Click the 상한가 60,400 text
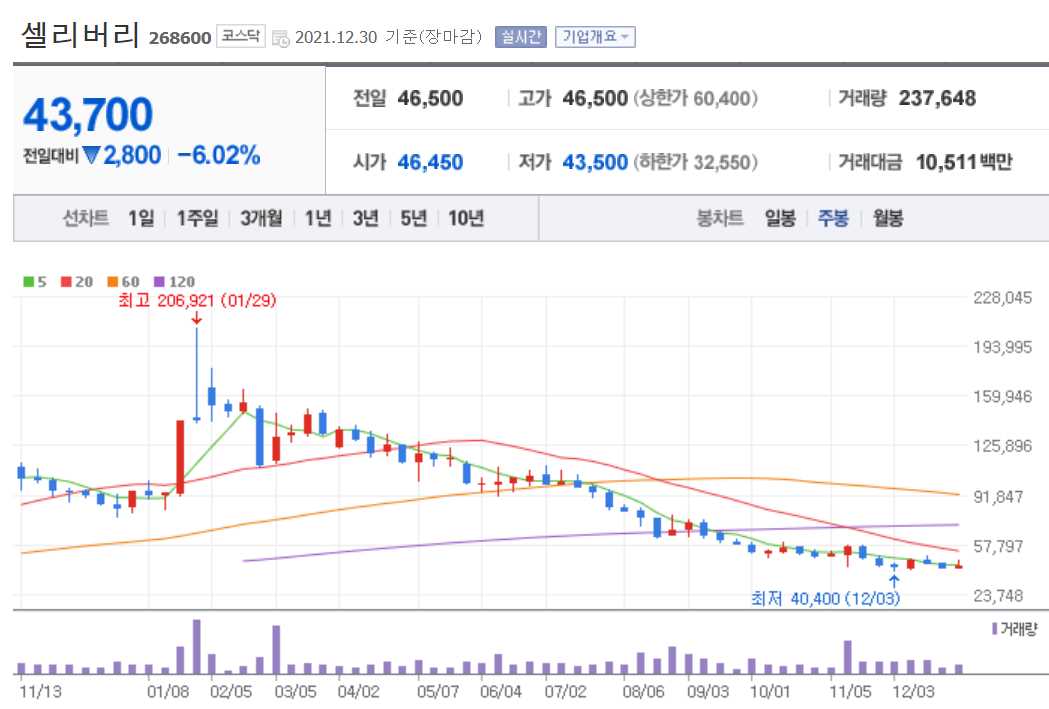Viewport: 1049px width, 709px height. coord(695,98)
